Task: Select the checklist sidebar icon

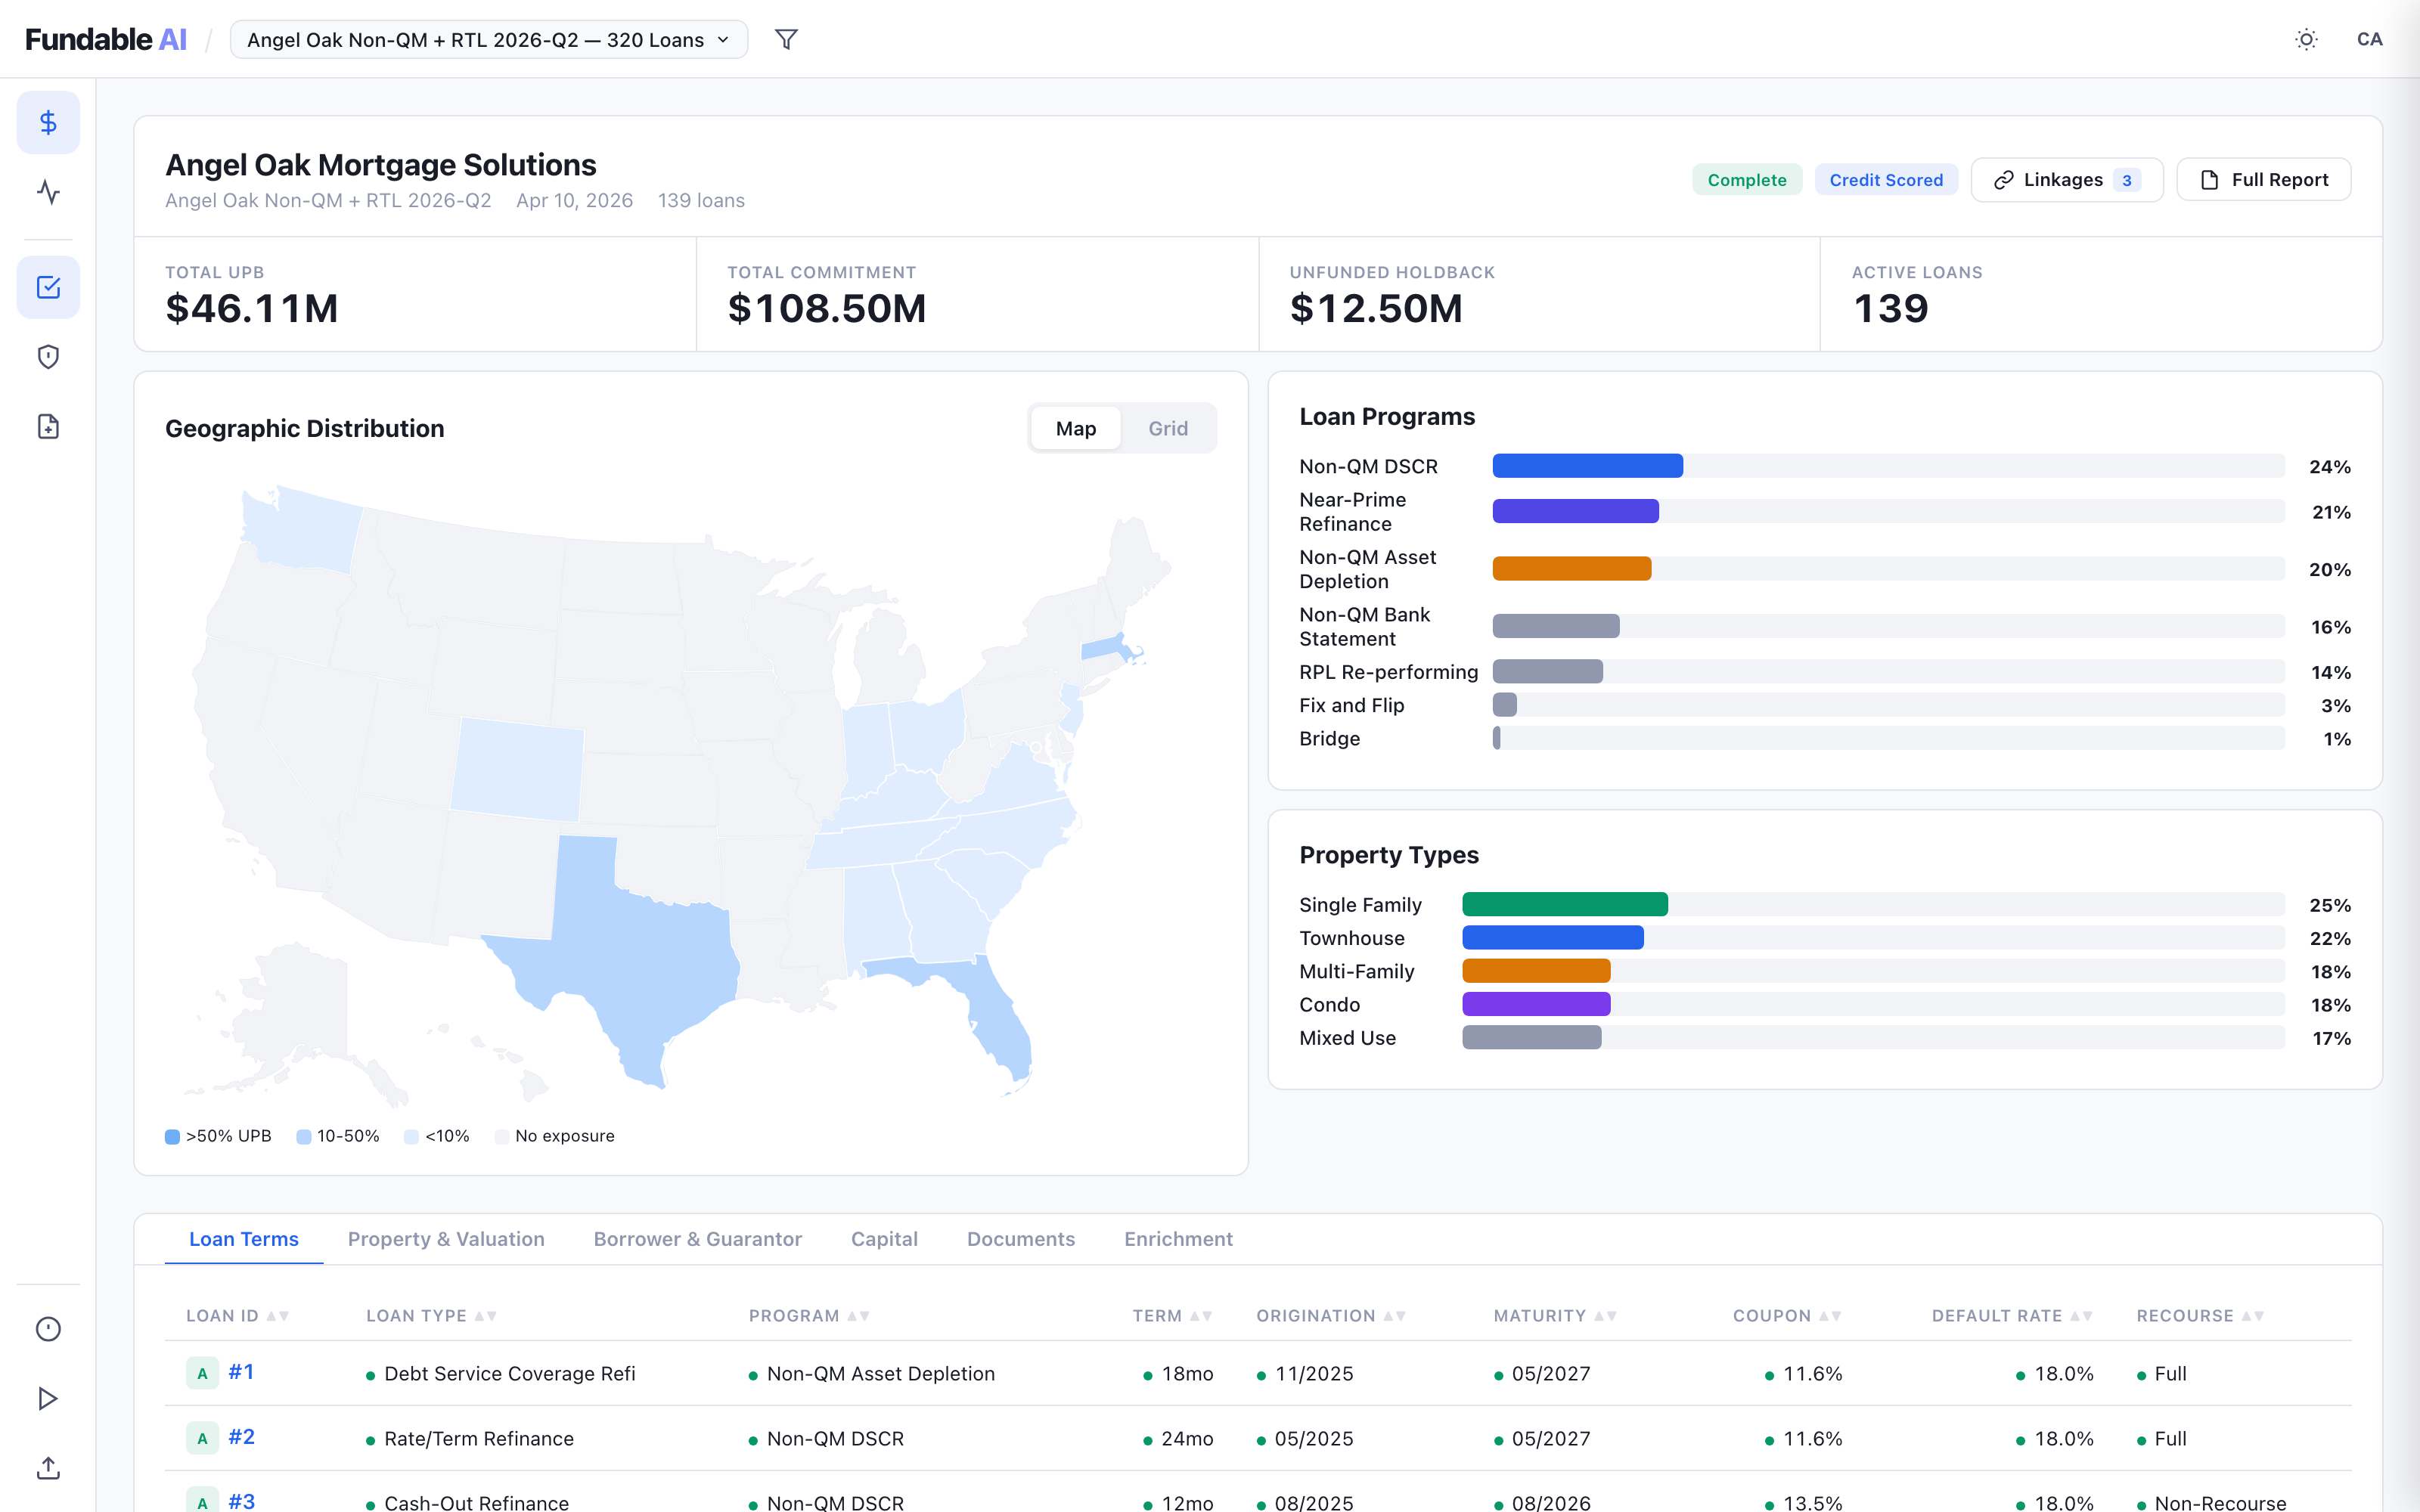Action: point(48,288)
